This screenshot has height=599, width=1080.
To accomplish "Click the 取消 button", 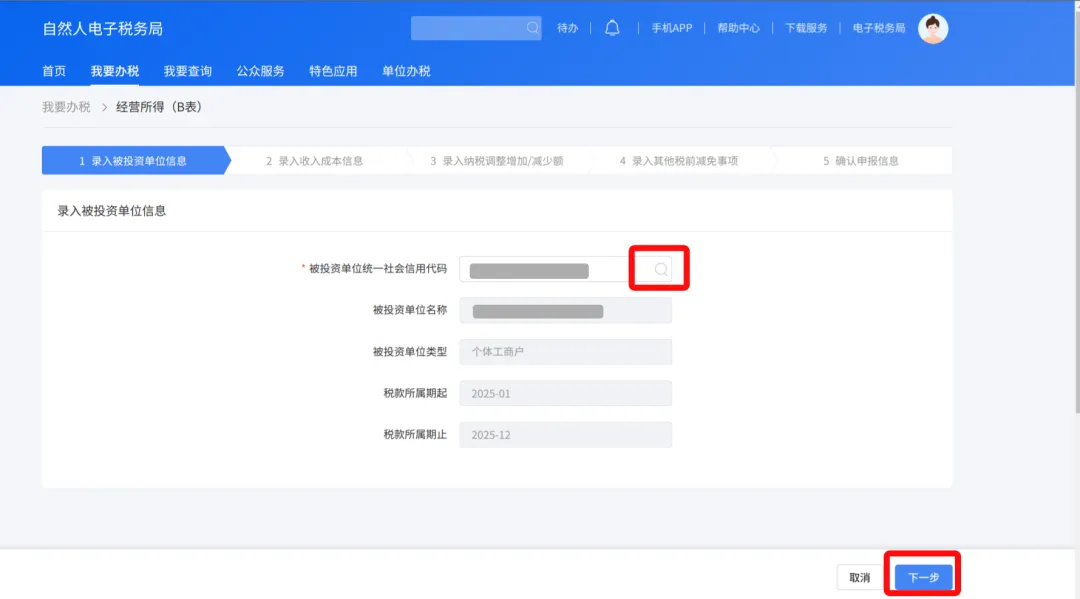I will (x=859, y=576).
